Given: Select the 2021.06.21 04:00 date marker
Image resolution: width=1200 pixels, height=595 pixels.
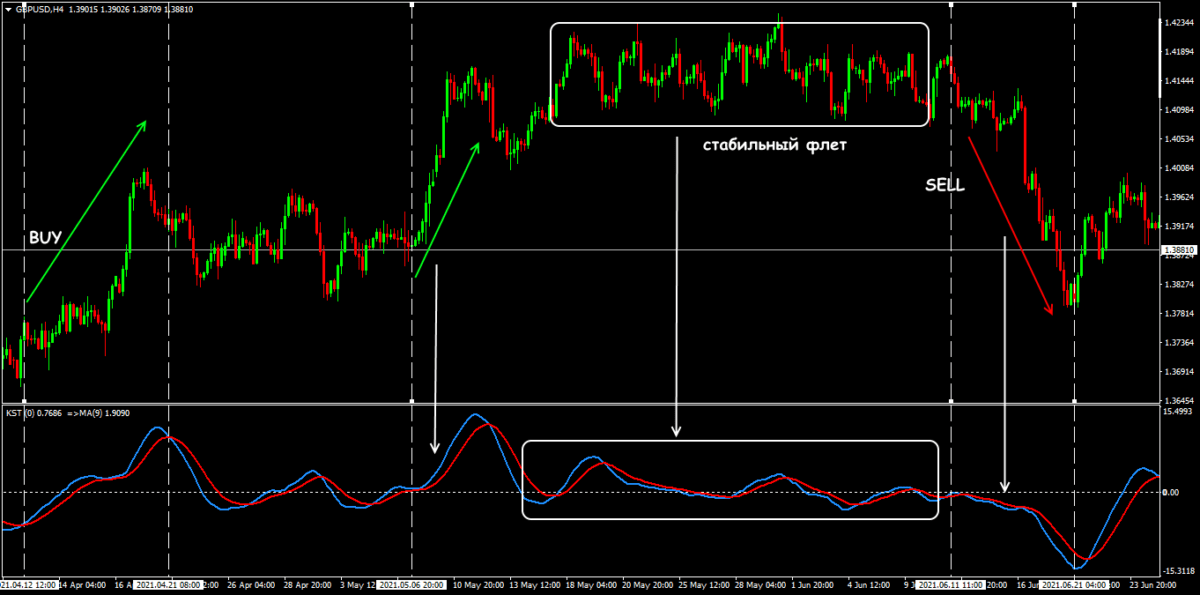Looking at the screenshot, I should 1075,585.
